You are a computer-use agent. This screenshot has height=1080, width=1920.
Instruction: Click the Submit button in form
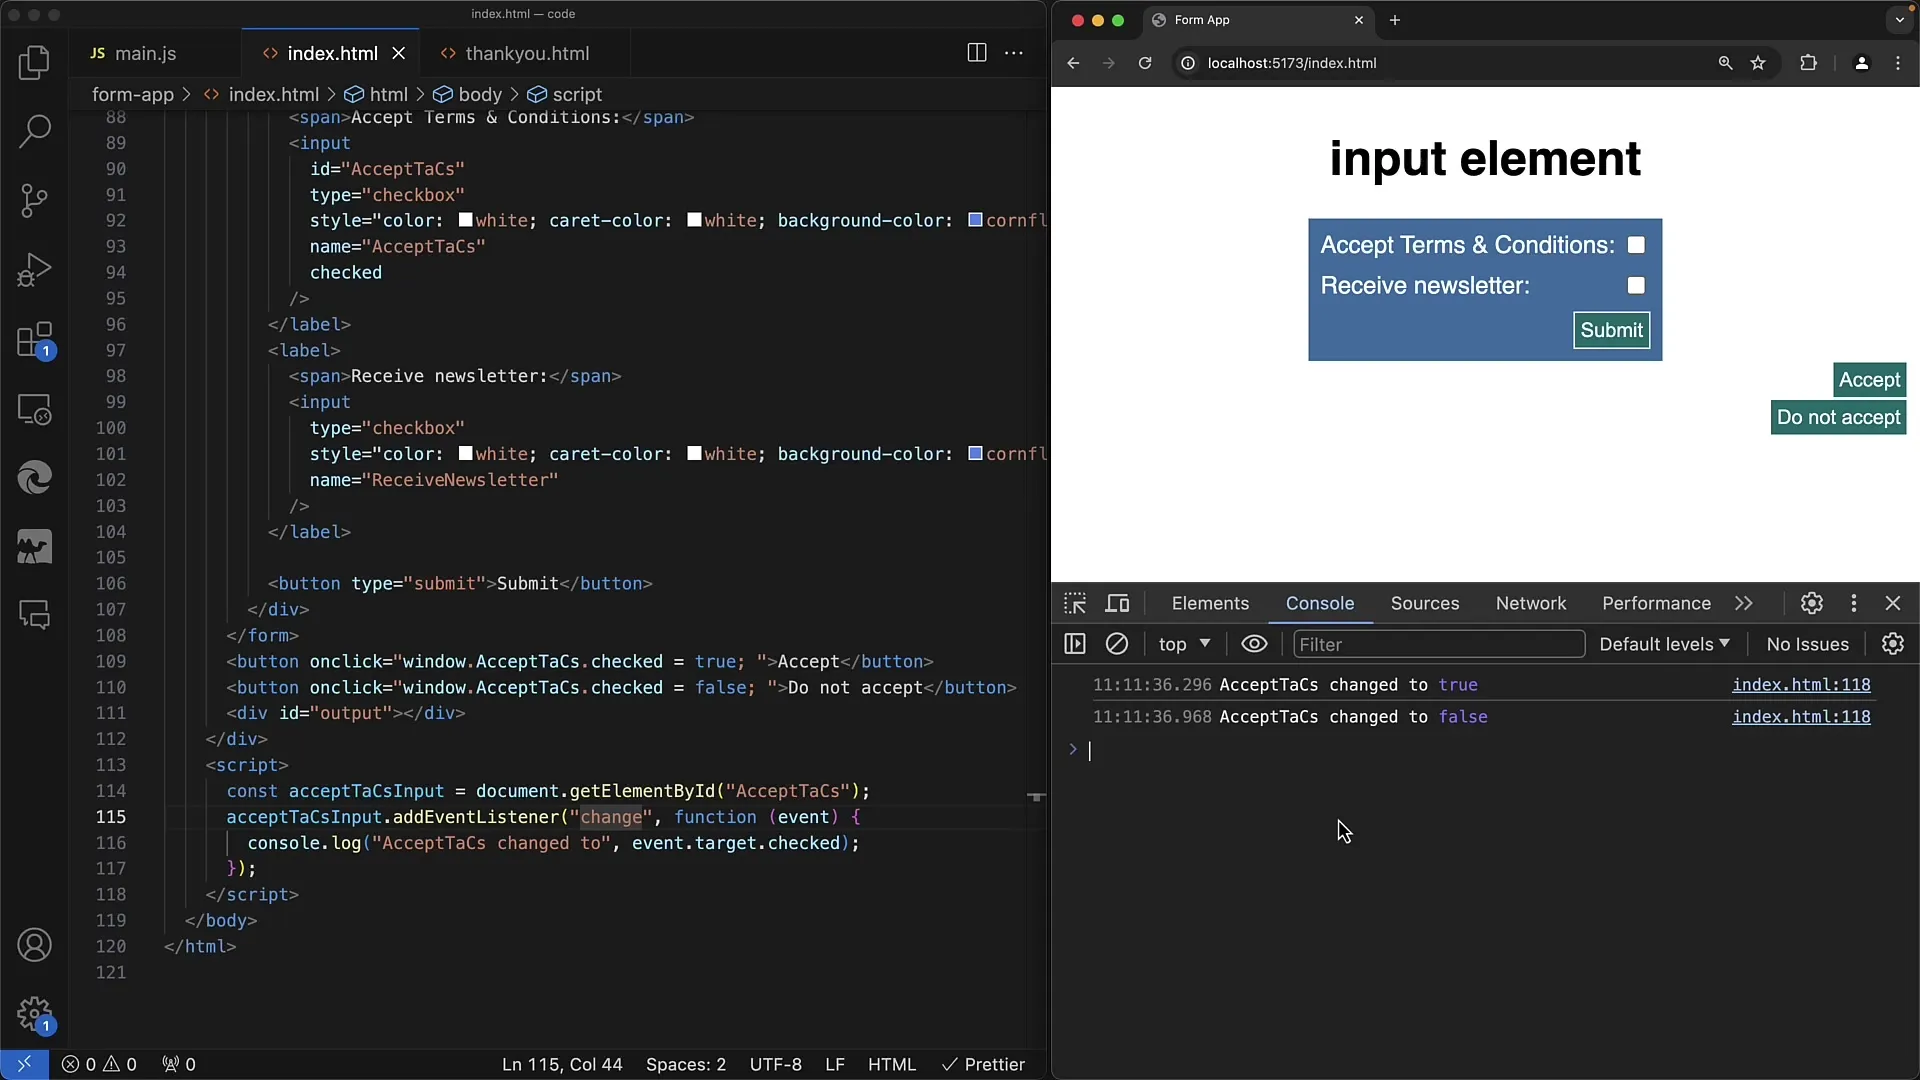tap(1611, 330)
